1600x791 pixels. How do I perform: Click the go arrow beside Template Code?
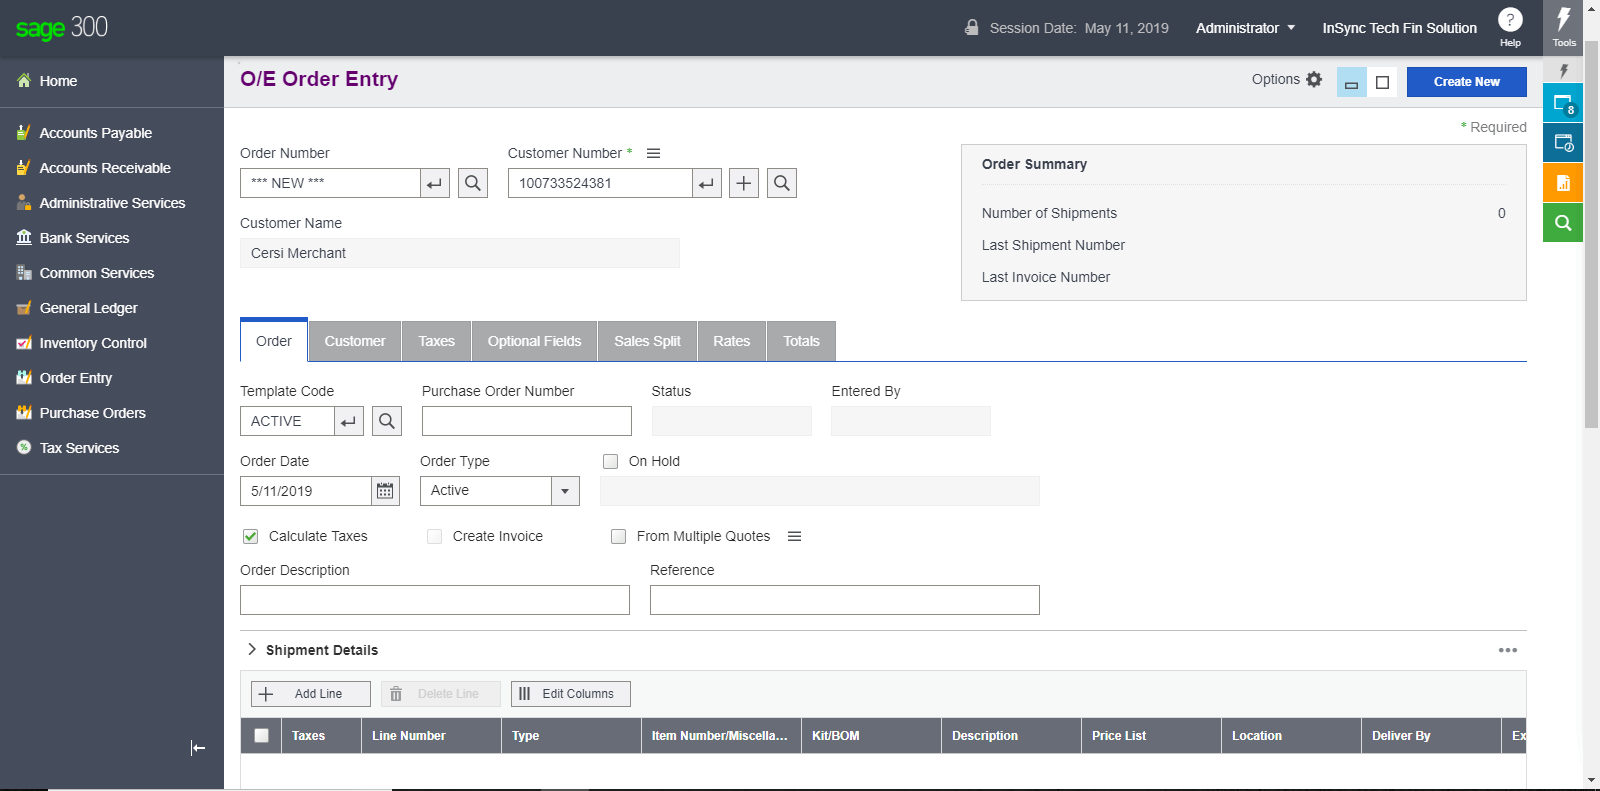click(x=349, y=421)
